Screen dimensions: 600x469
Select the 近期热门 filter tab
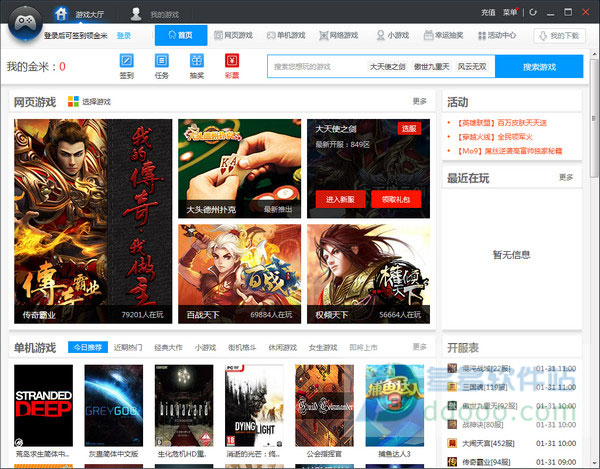click(x=128, y=347)
